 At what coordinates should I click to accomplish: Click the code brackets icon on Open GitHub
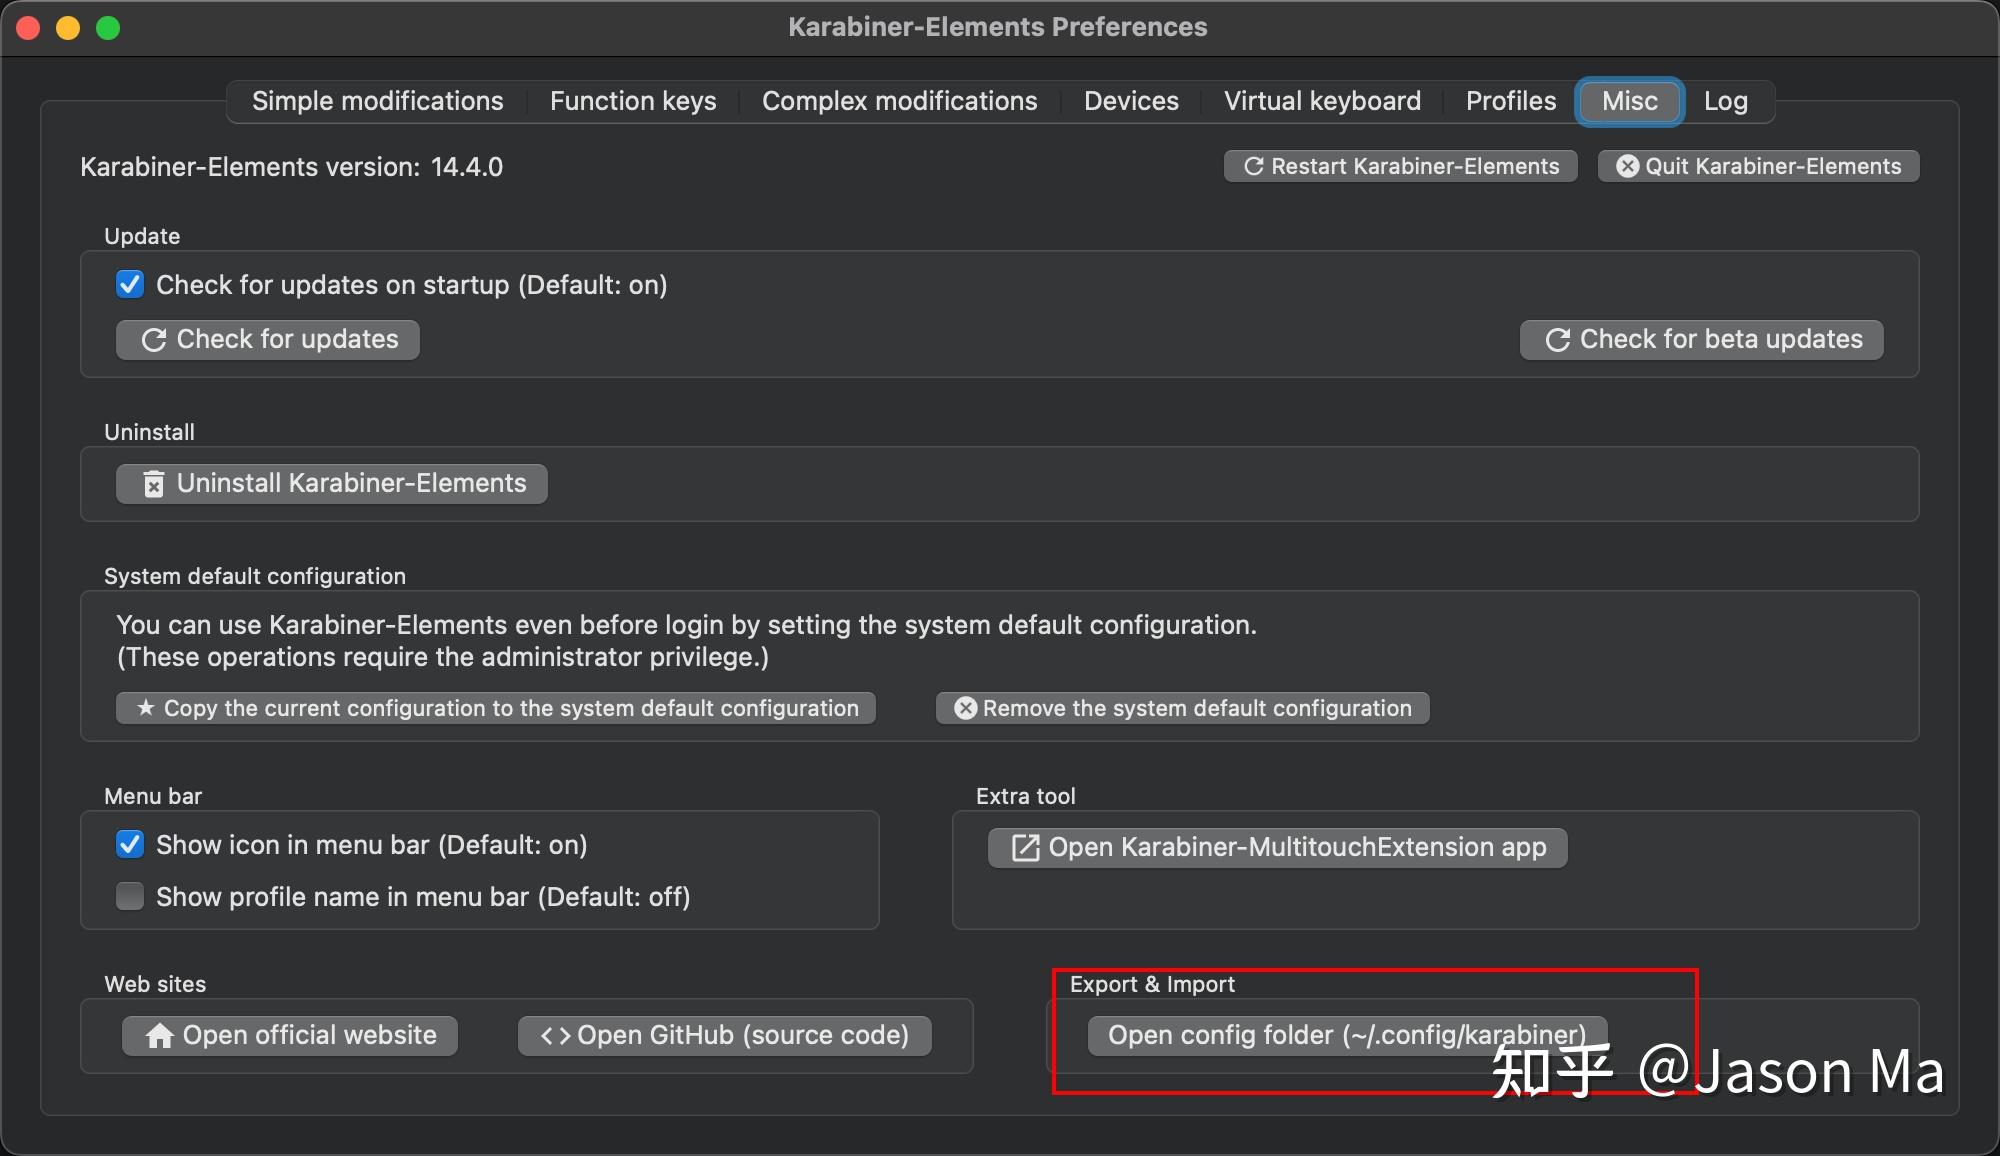point(555,1036)
